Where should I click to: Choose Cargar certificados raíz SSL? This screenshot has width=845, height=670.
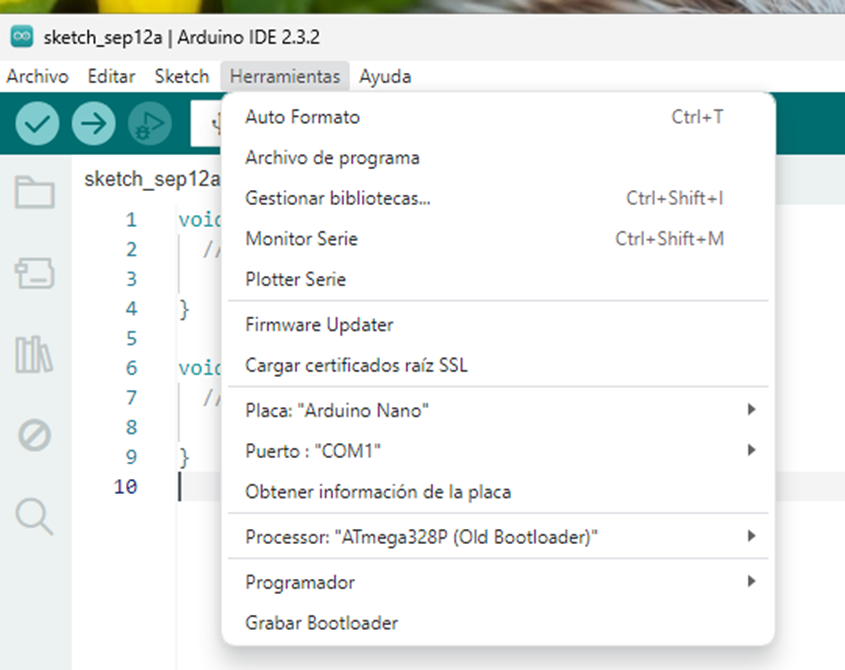pos(498,365)
